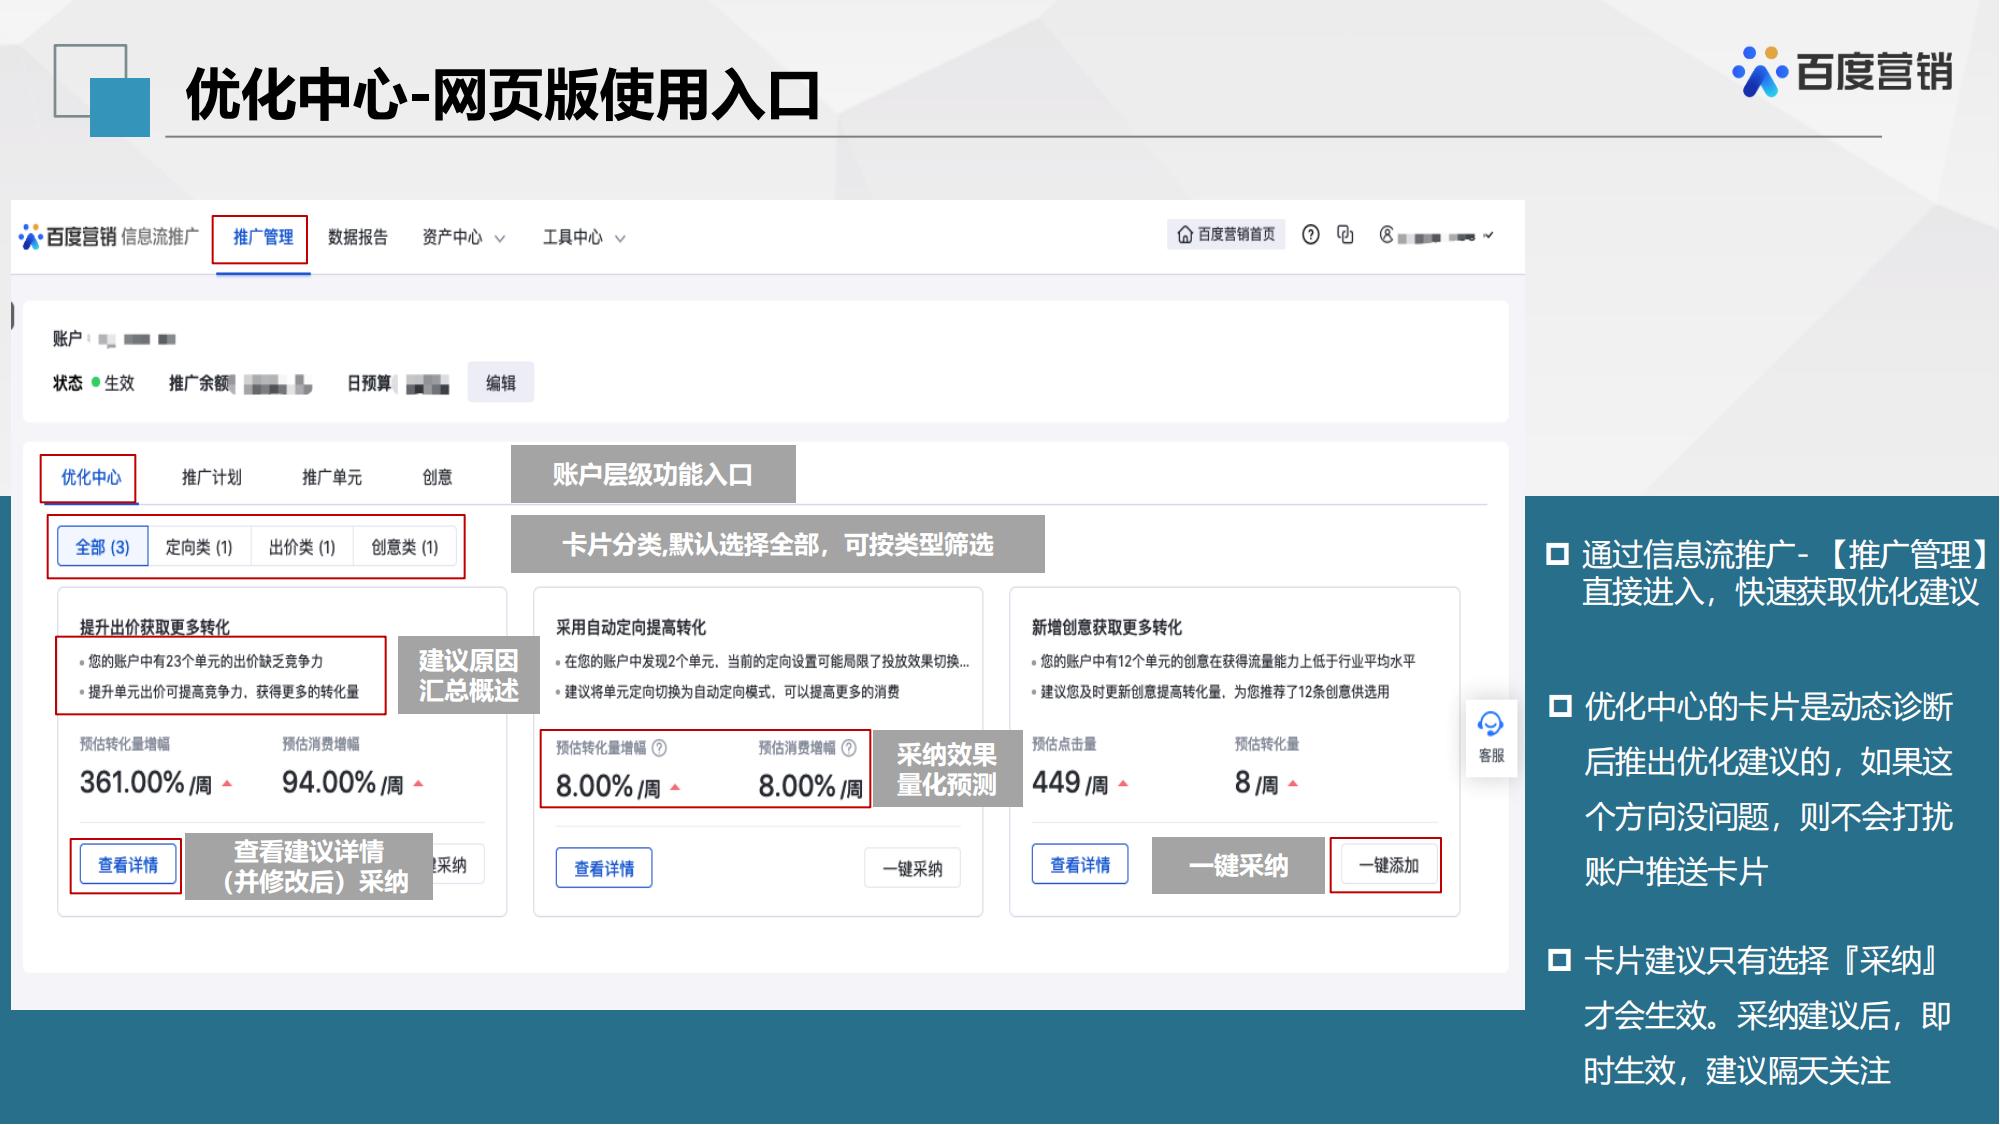Click 一键采纳 on 采用自动定向提高转化 card
Screen dimensions: 2000x1125
(912, 869)
